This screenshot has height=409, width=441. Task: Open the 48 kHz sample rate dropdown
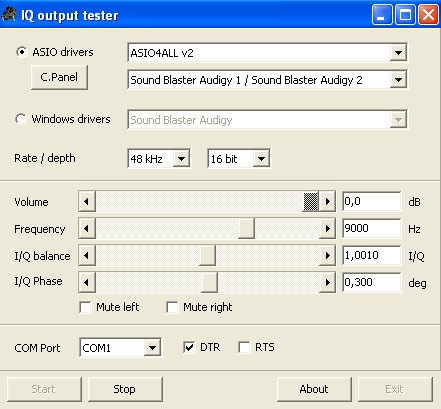(181, 159)
